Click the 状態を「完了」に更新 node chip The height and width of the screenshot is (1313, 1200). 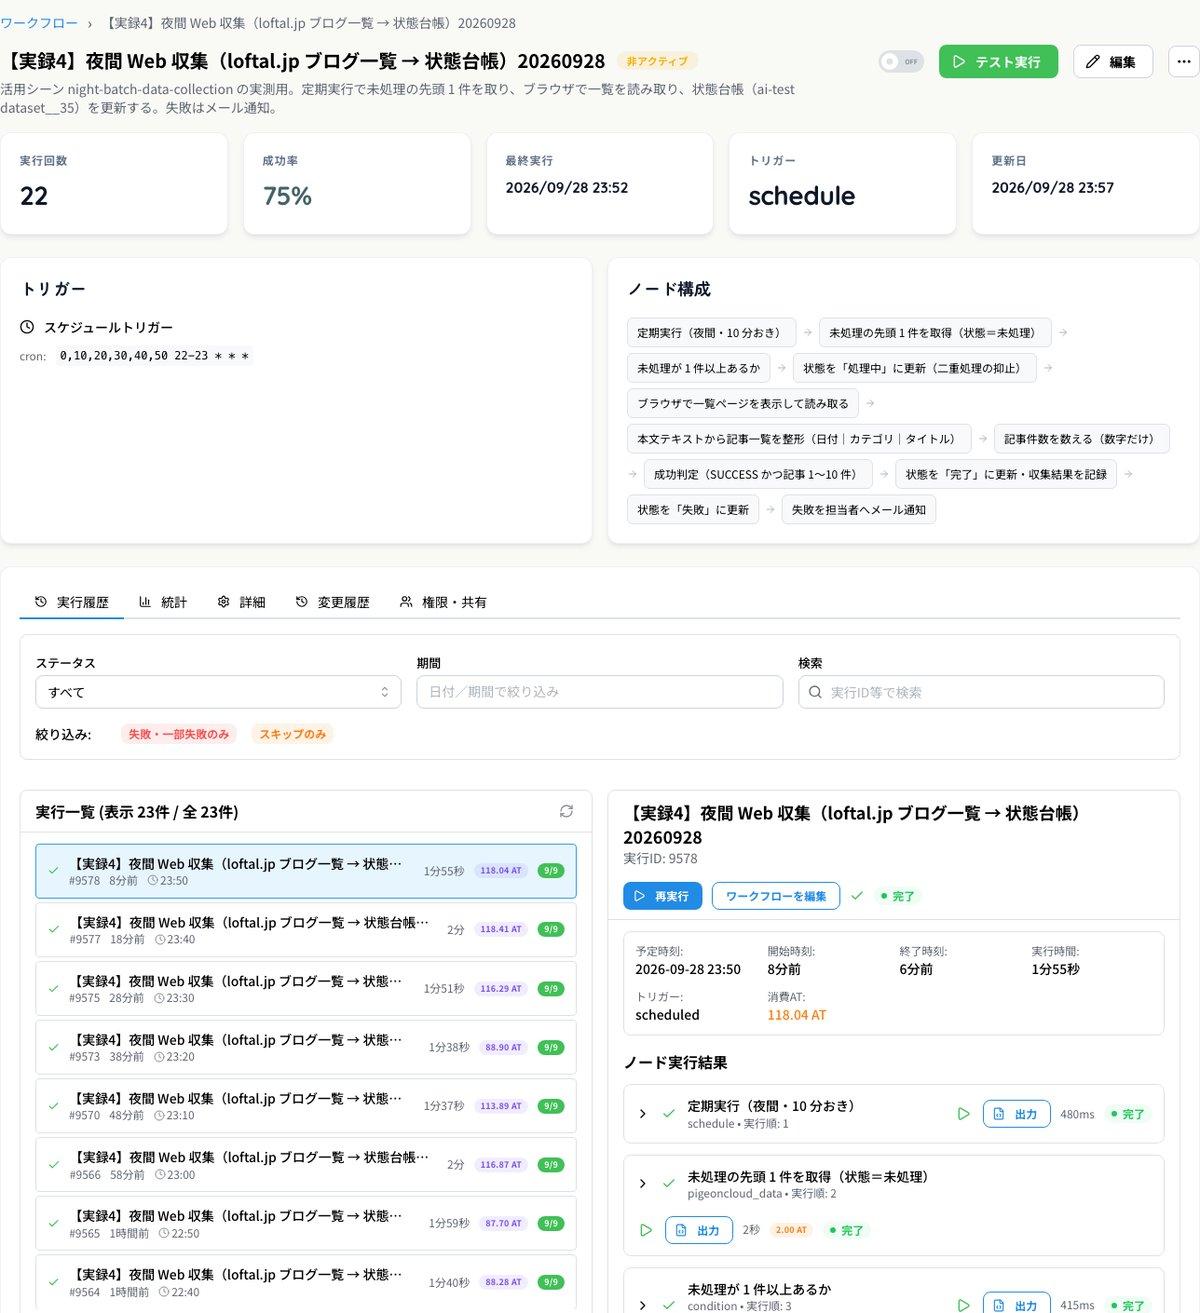click(x=1006, y=474)
